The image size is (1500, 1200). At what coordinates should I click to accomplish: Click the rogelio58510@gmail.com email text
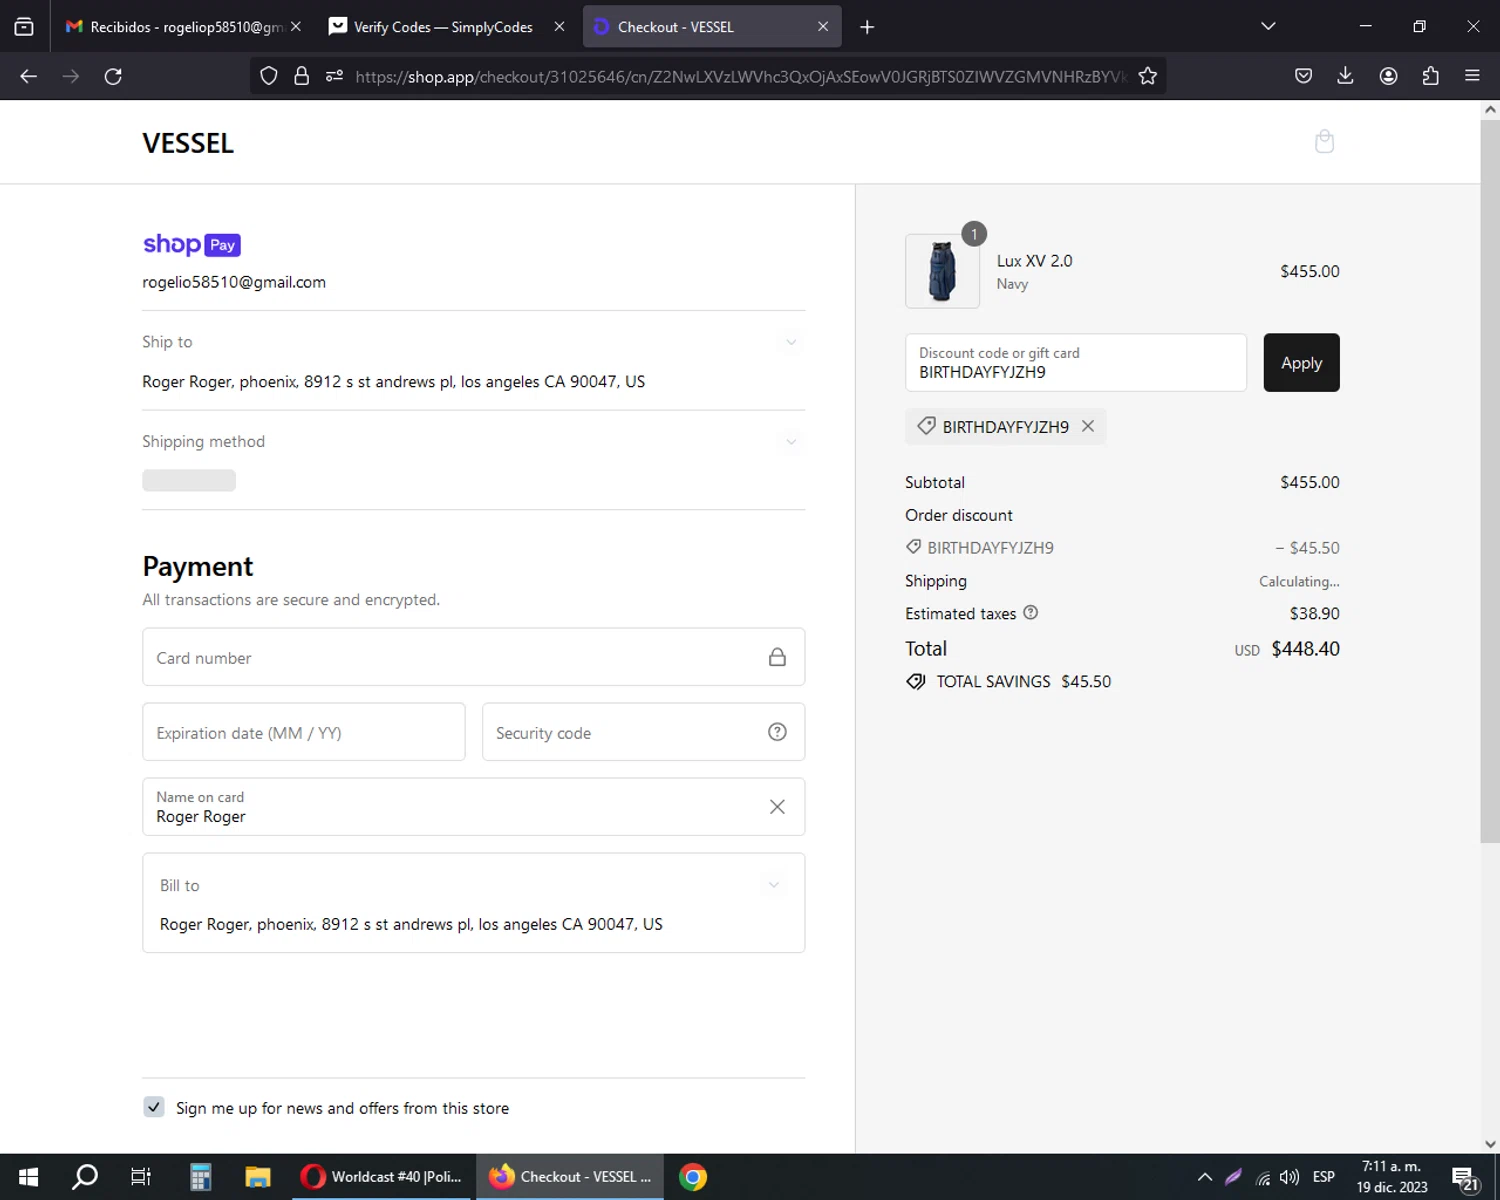(234, 282)
